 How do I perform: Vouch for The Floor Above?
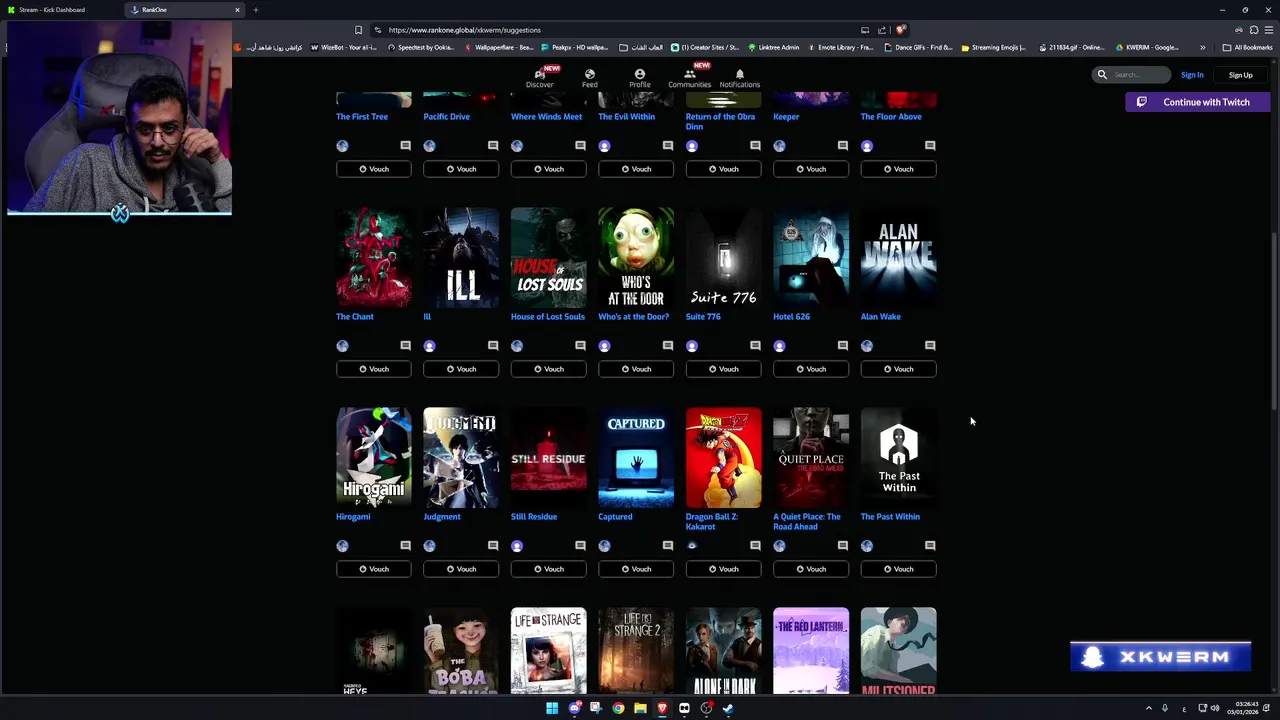coord(899,169)
